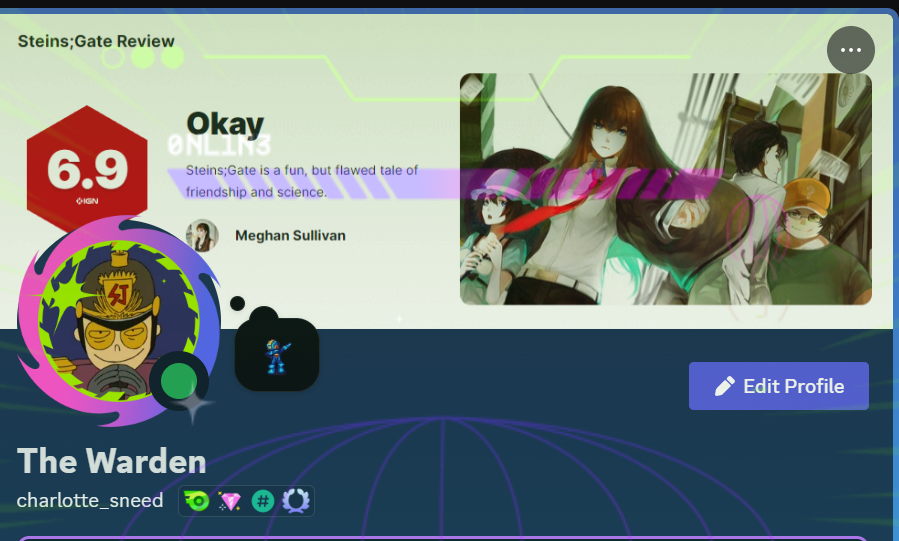
Task: Select the username charlotte_sneed
Action: (x=90, y=500)
